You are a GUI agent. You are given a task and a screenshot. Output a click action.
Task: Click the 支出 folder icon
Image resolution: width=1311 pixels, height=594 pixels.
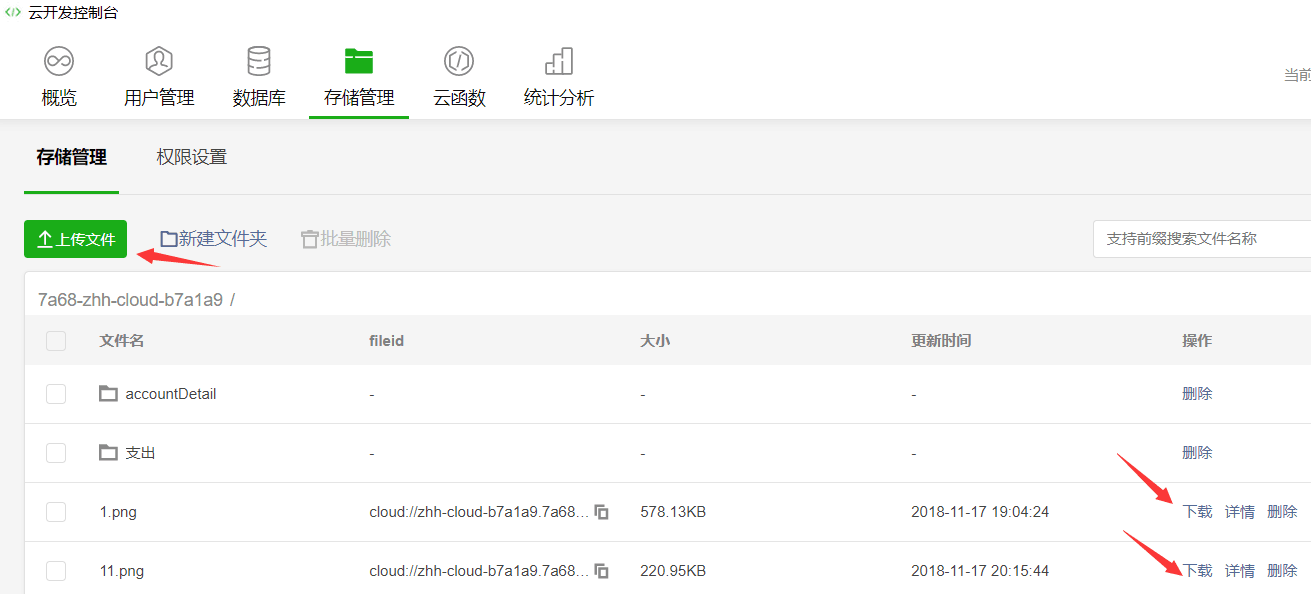[x=108, y=453]
